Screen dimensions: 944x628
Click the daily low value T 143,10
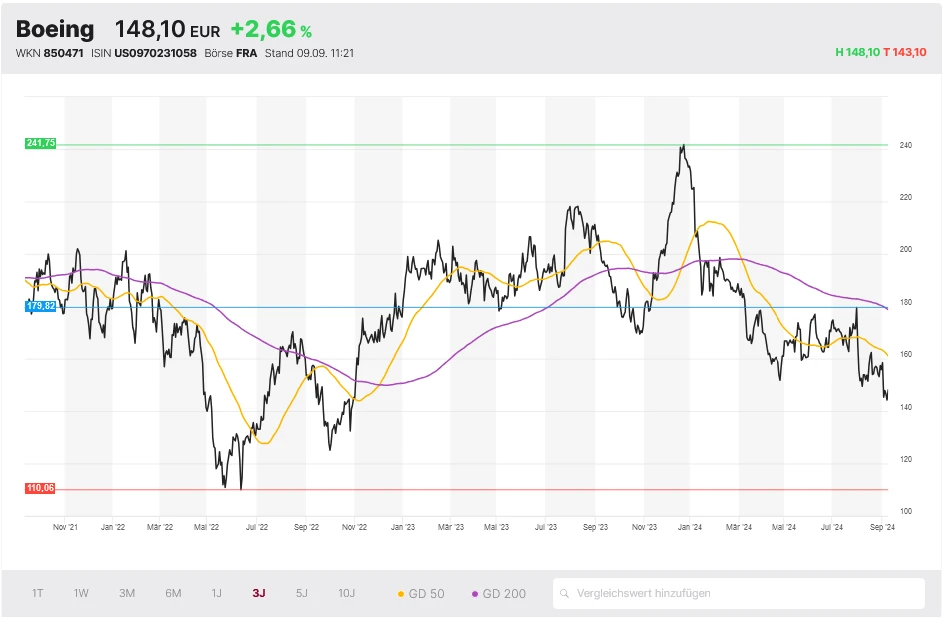pos(905,52)
